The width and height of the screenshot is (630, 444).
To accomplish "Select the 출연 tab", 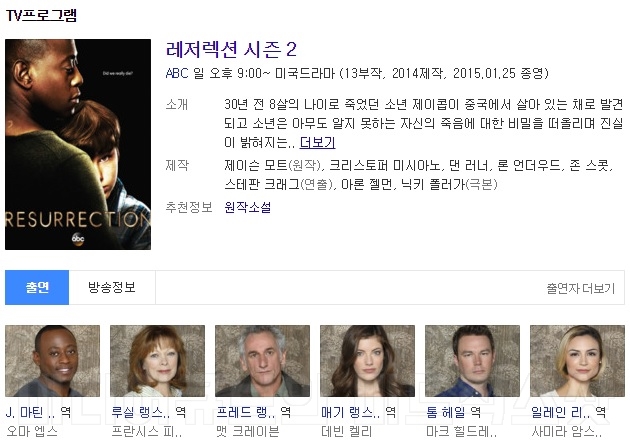I will (x=37, y=287).
